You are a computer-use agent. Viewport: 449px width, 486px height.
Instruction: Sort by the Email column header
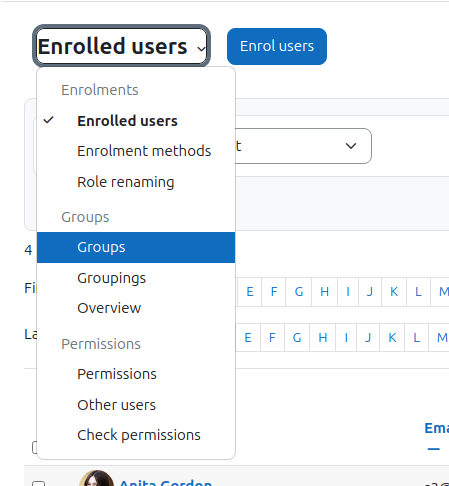point(436,428)
